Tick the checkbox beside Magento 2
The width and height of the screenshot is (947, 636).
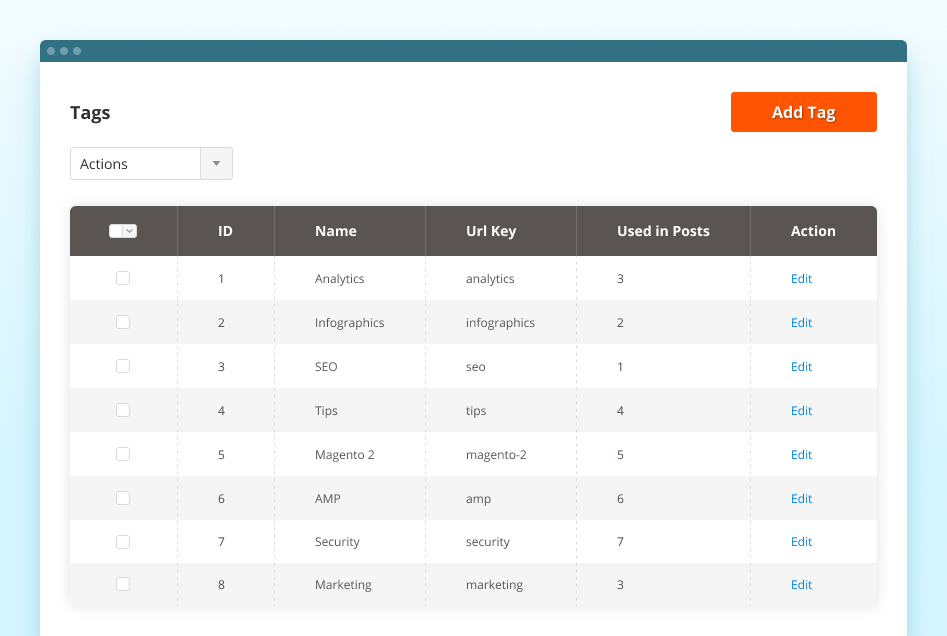(123, 454)
